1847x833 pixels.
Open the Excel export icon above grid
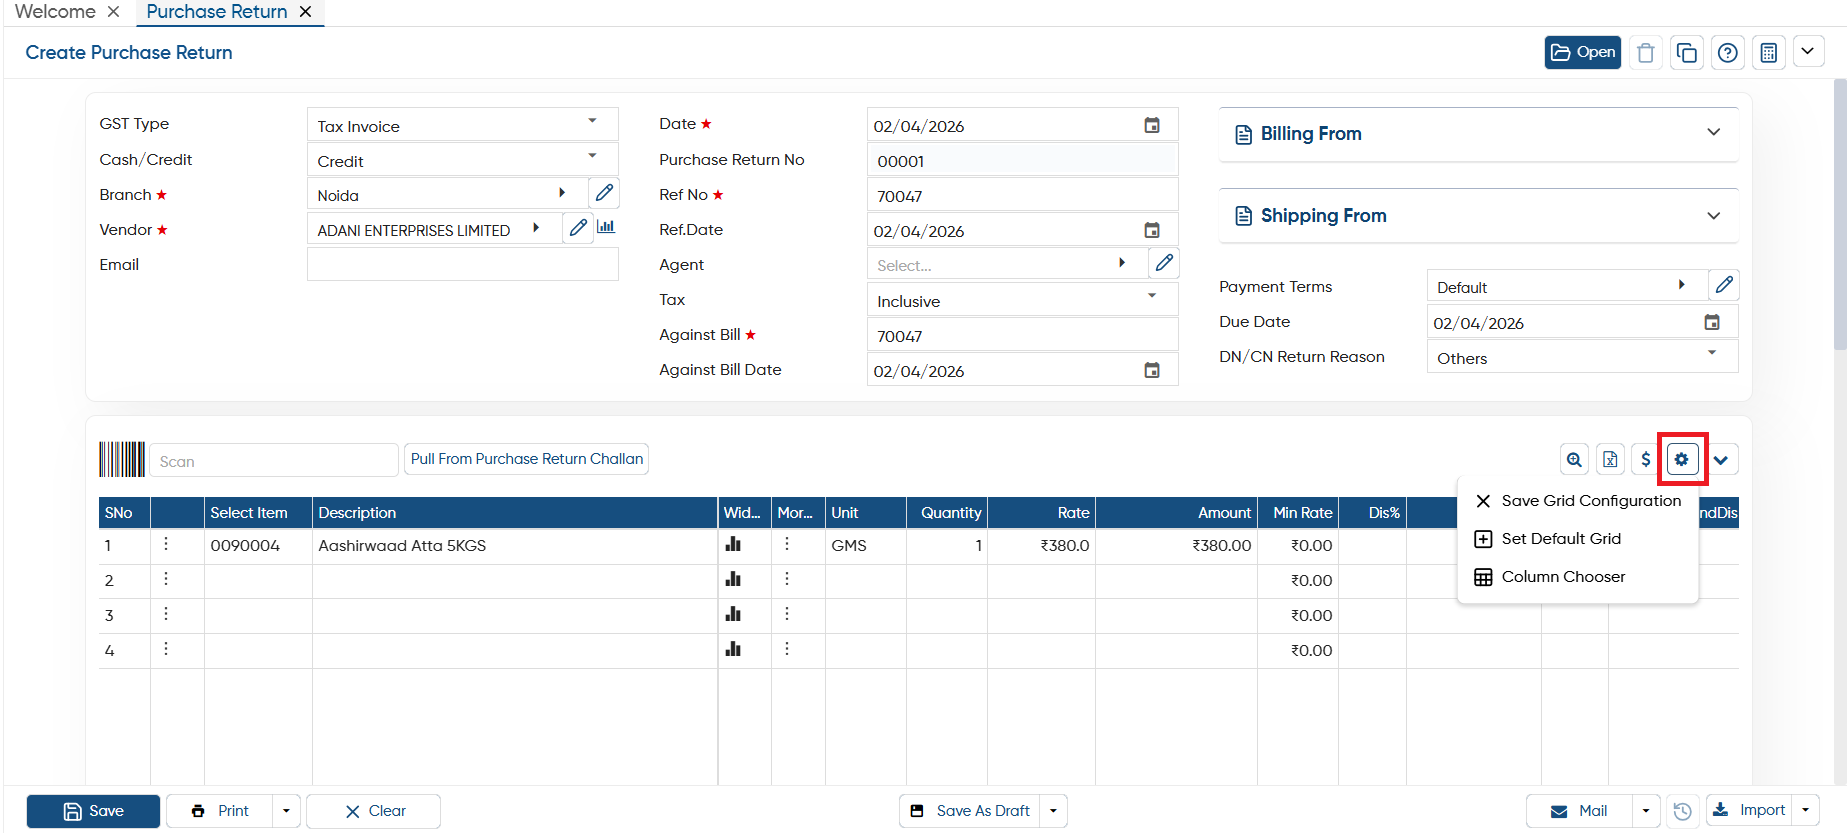[x=1610, y=459]
